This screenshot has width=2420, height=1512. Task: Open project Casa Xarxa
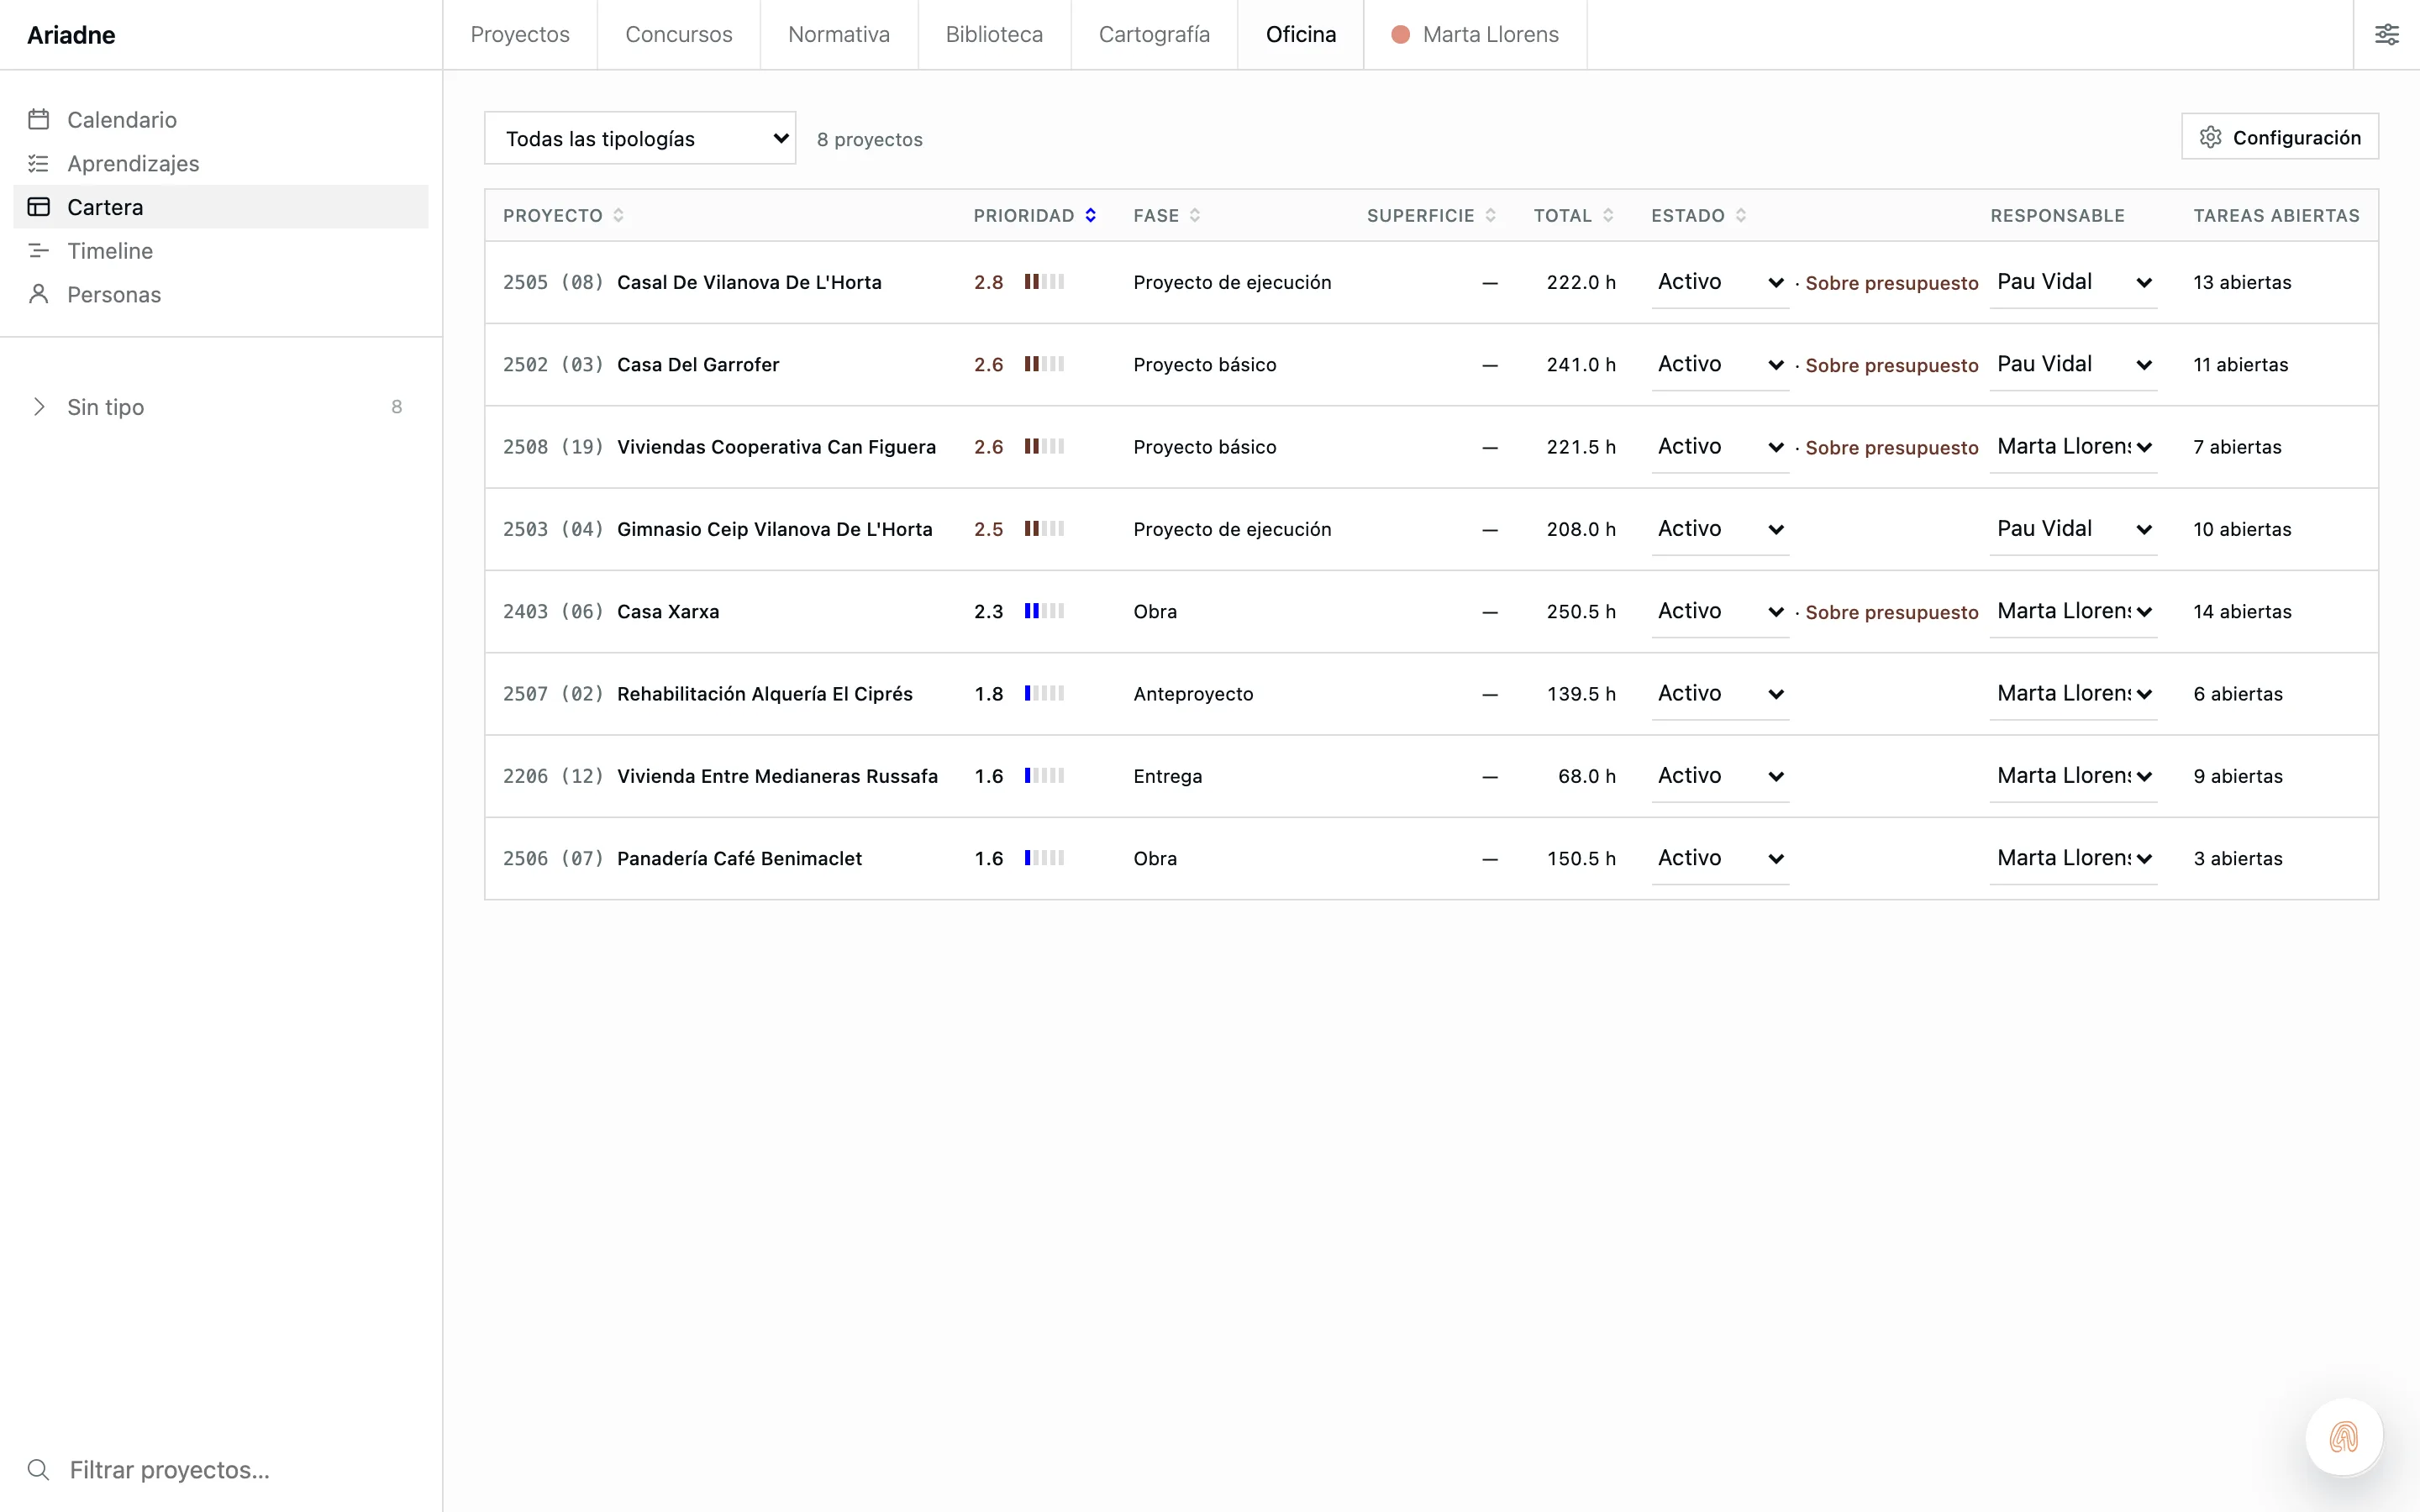(668, 612)
